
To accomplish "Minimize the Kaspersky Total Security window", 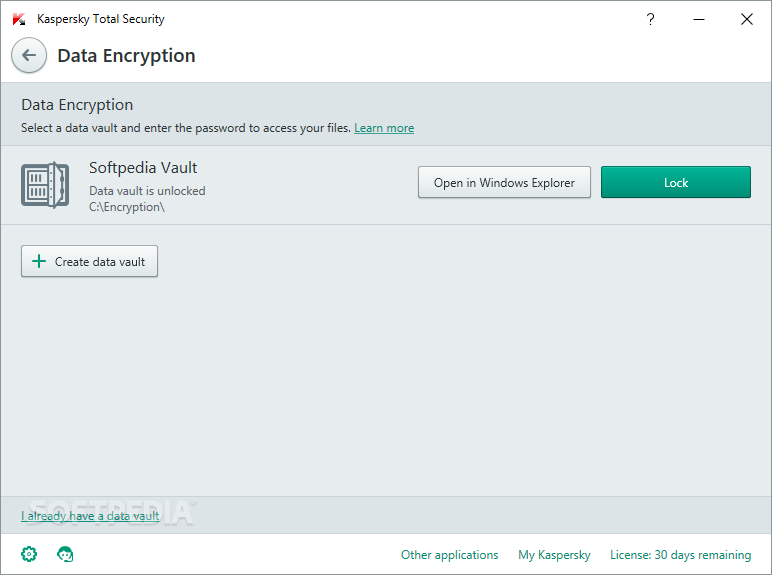I will pos(699,19).
